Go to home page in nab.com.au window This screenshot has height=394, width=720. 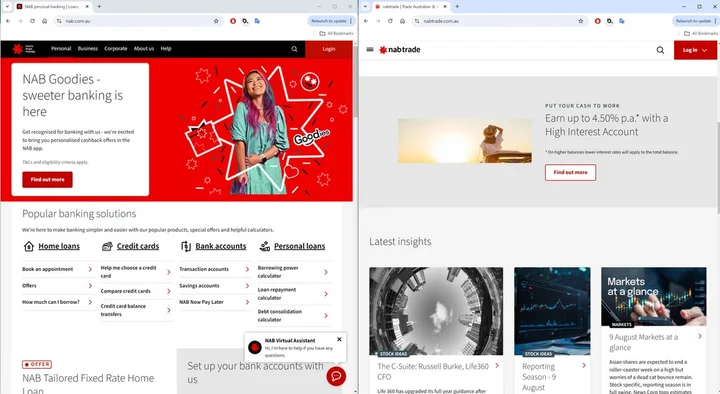coord(45,21)
